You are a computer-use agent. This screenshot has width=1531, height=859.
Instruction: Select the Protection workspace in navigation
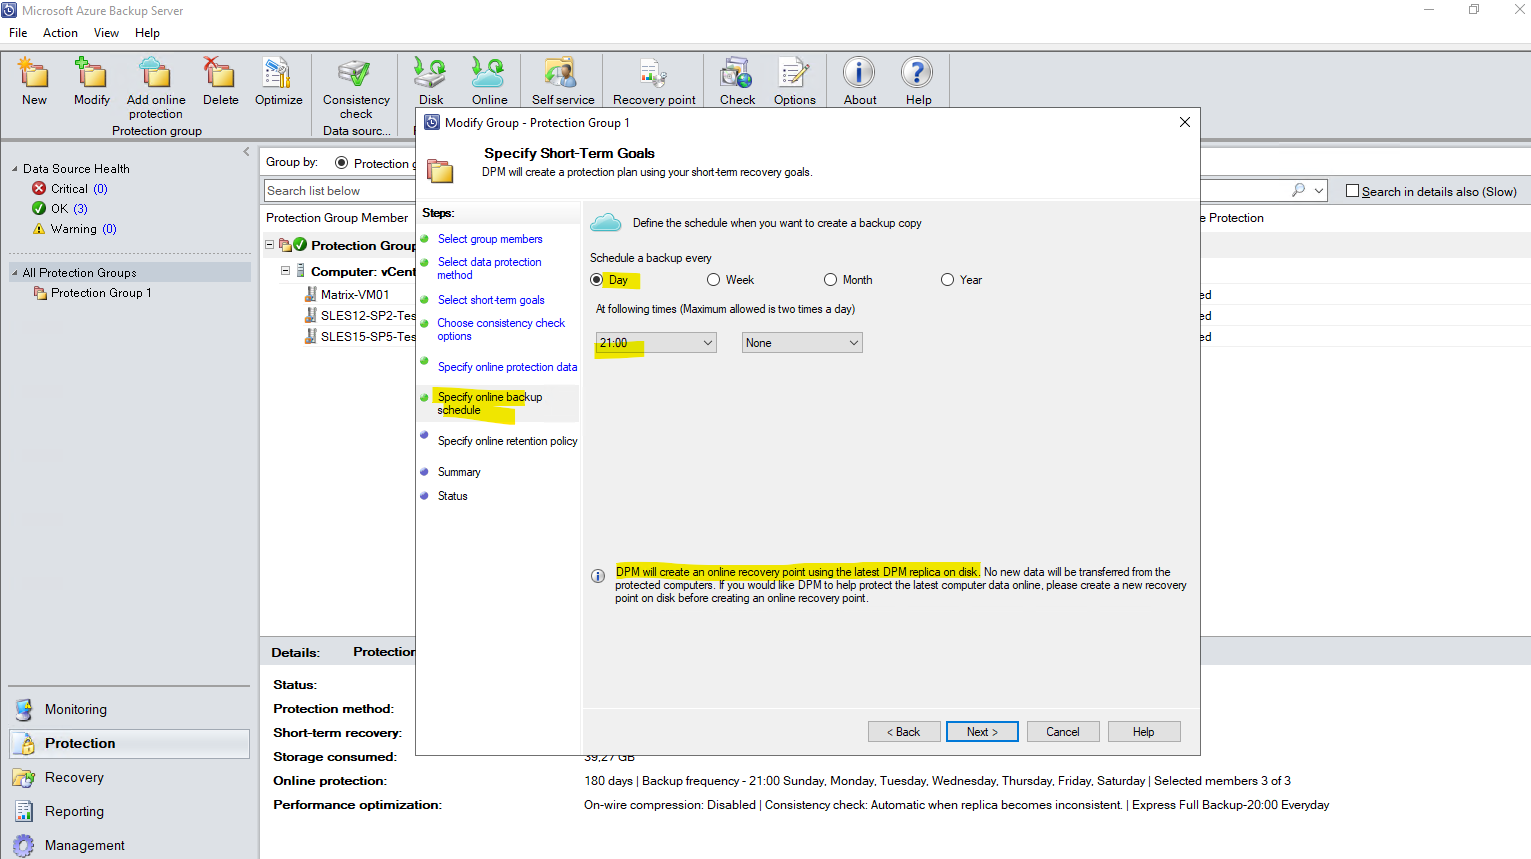coord(129,744)
